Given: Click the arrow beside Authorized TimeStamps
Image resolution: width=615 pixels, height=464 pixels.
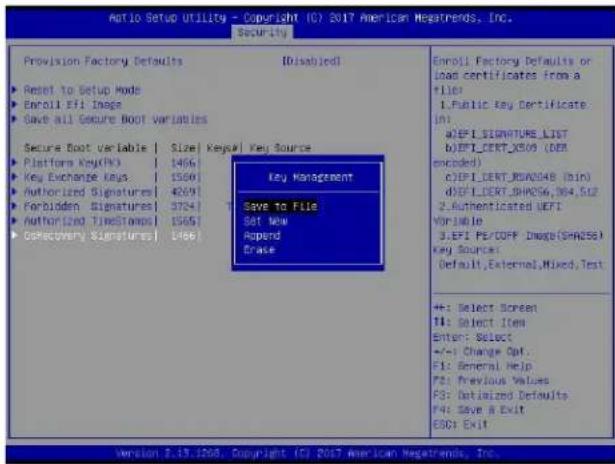Looking at the screenshot, I should click(x=15, y=220).
